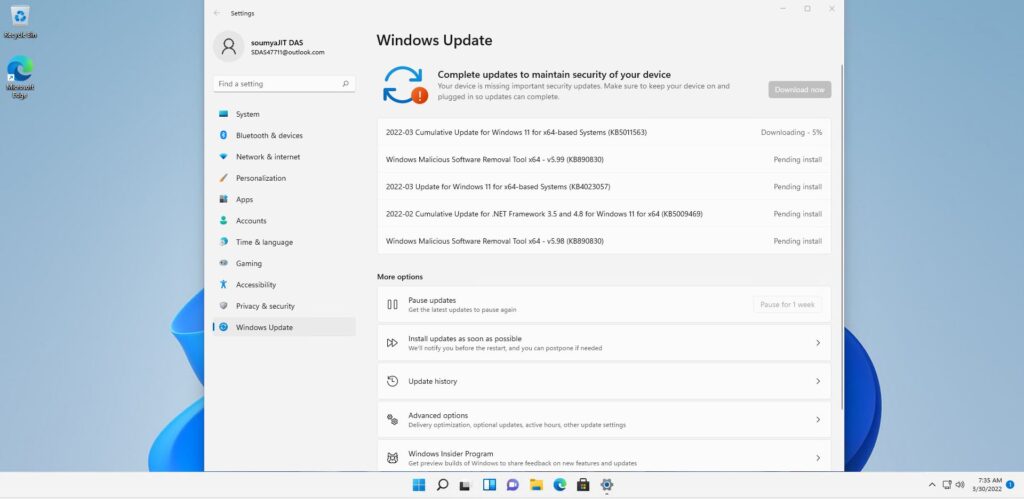
Task: Expand the Windows Insider Program chevron
Action: click(818, 458)
